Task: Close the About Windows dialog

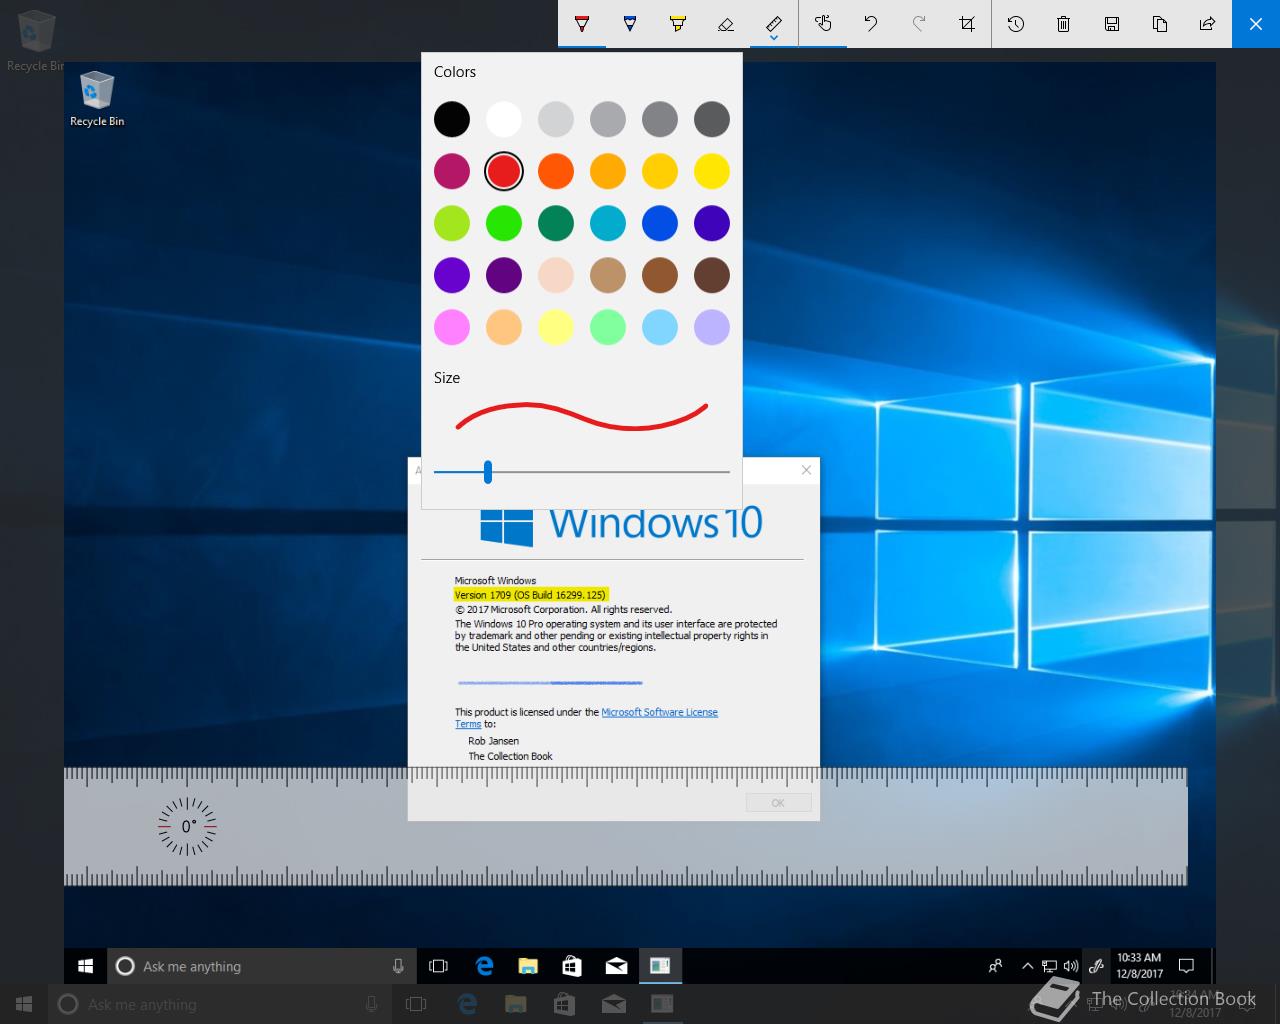Action: pyautogui.click(x=807, y=470)
